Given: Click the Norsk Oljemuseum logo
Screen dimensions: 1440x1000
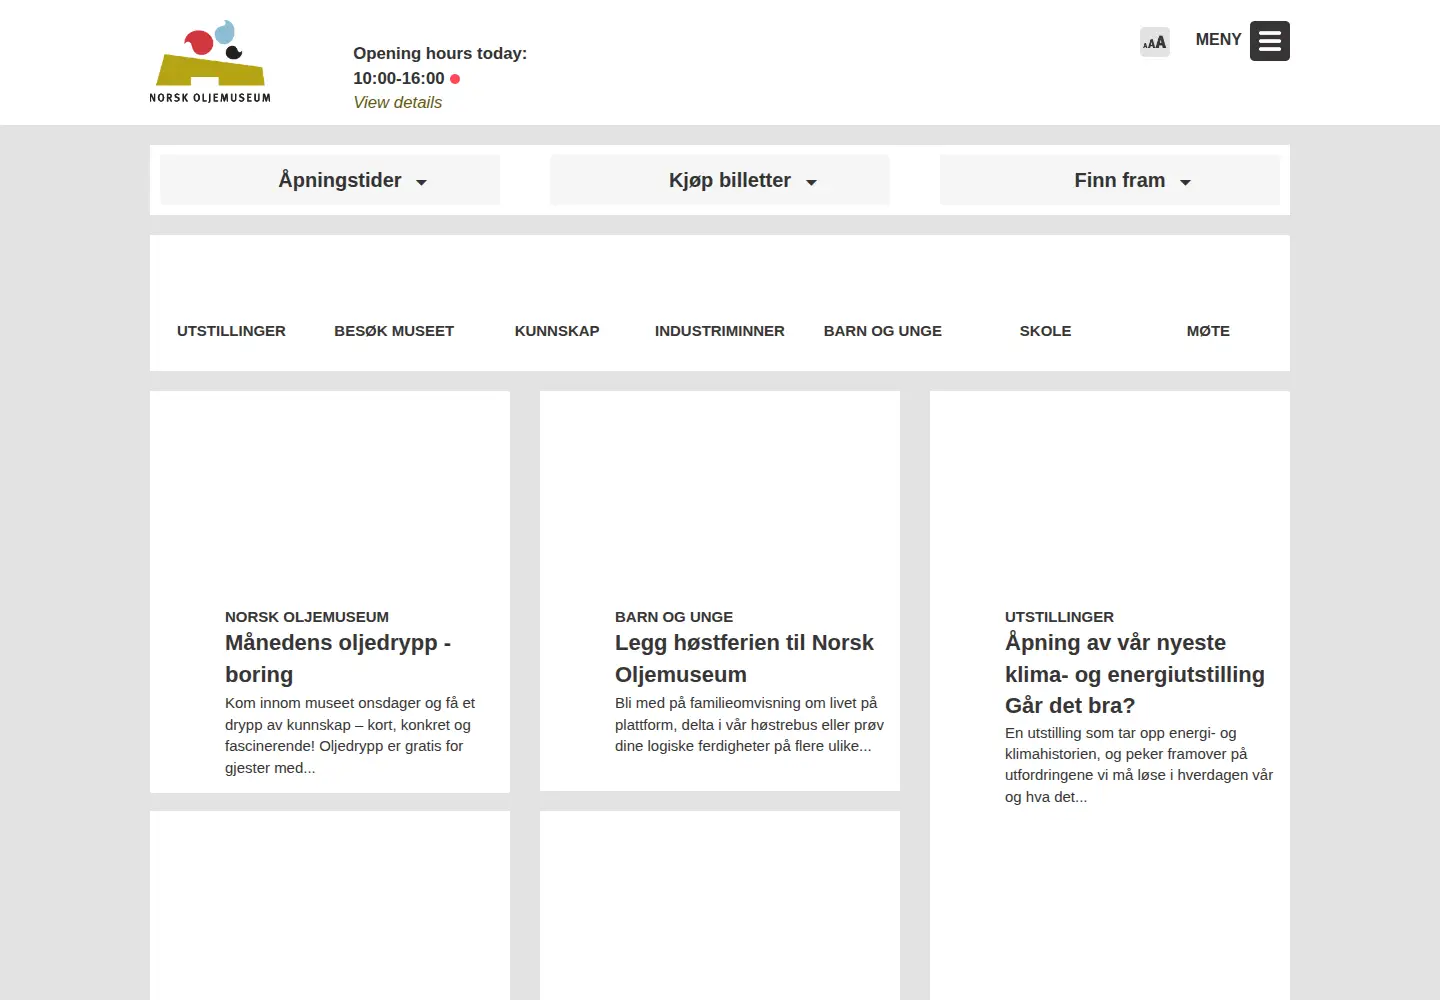Looking at the screenshot, I should click(210, 61).
